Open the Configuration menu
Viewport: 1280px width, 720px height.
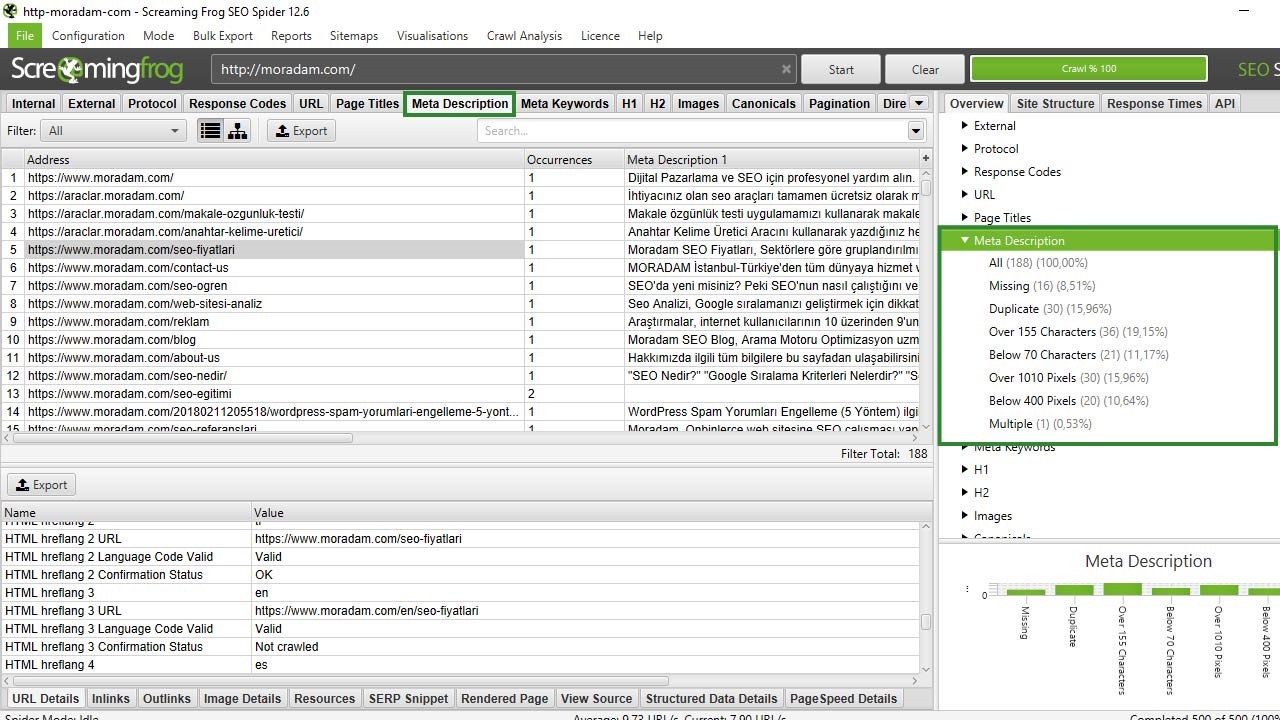coord(88,35)
